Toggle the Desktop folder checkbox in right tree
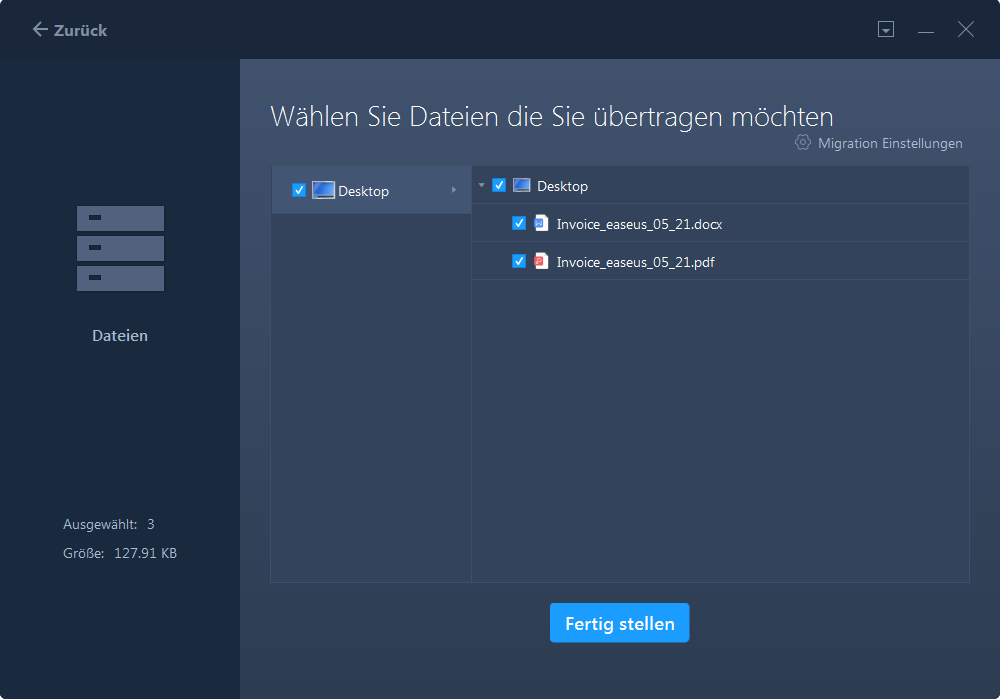 pos(499,186)
